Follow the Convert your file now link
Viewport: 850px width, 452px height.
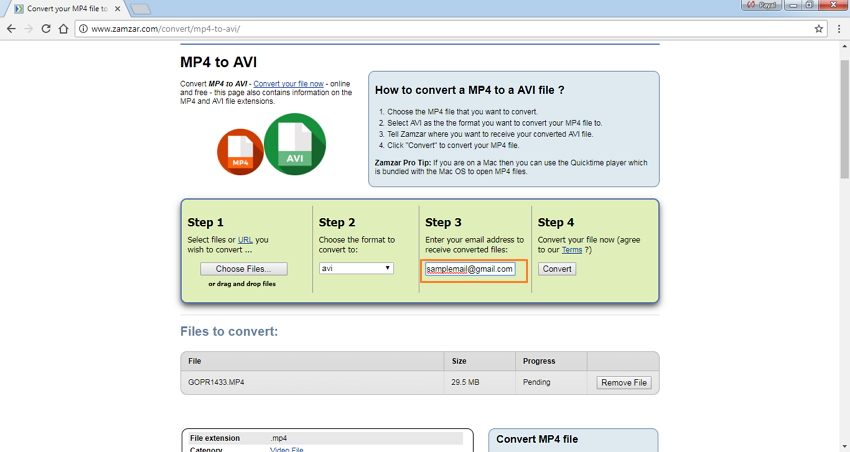pyautogui.click(x=288, y=83)
